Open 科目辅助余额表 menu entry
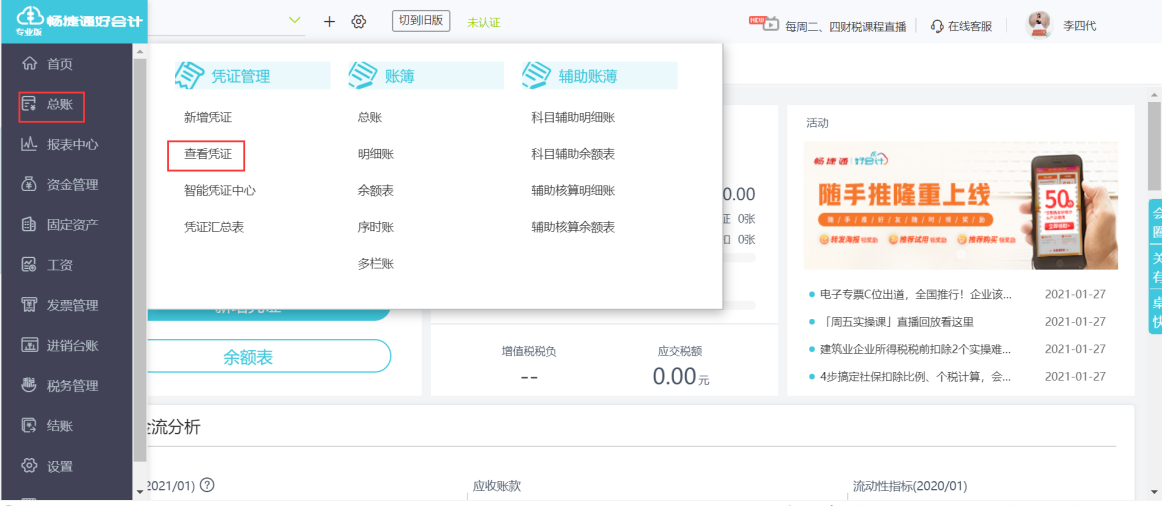This screenshot has width=1164, height=506. [x=573, y=154]
